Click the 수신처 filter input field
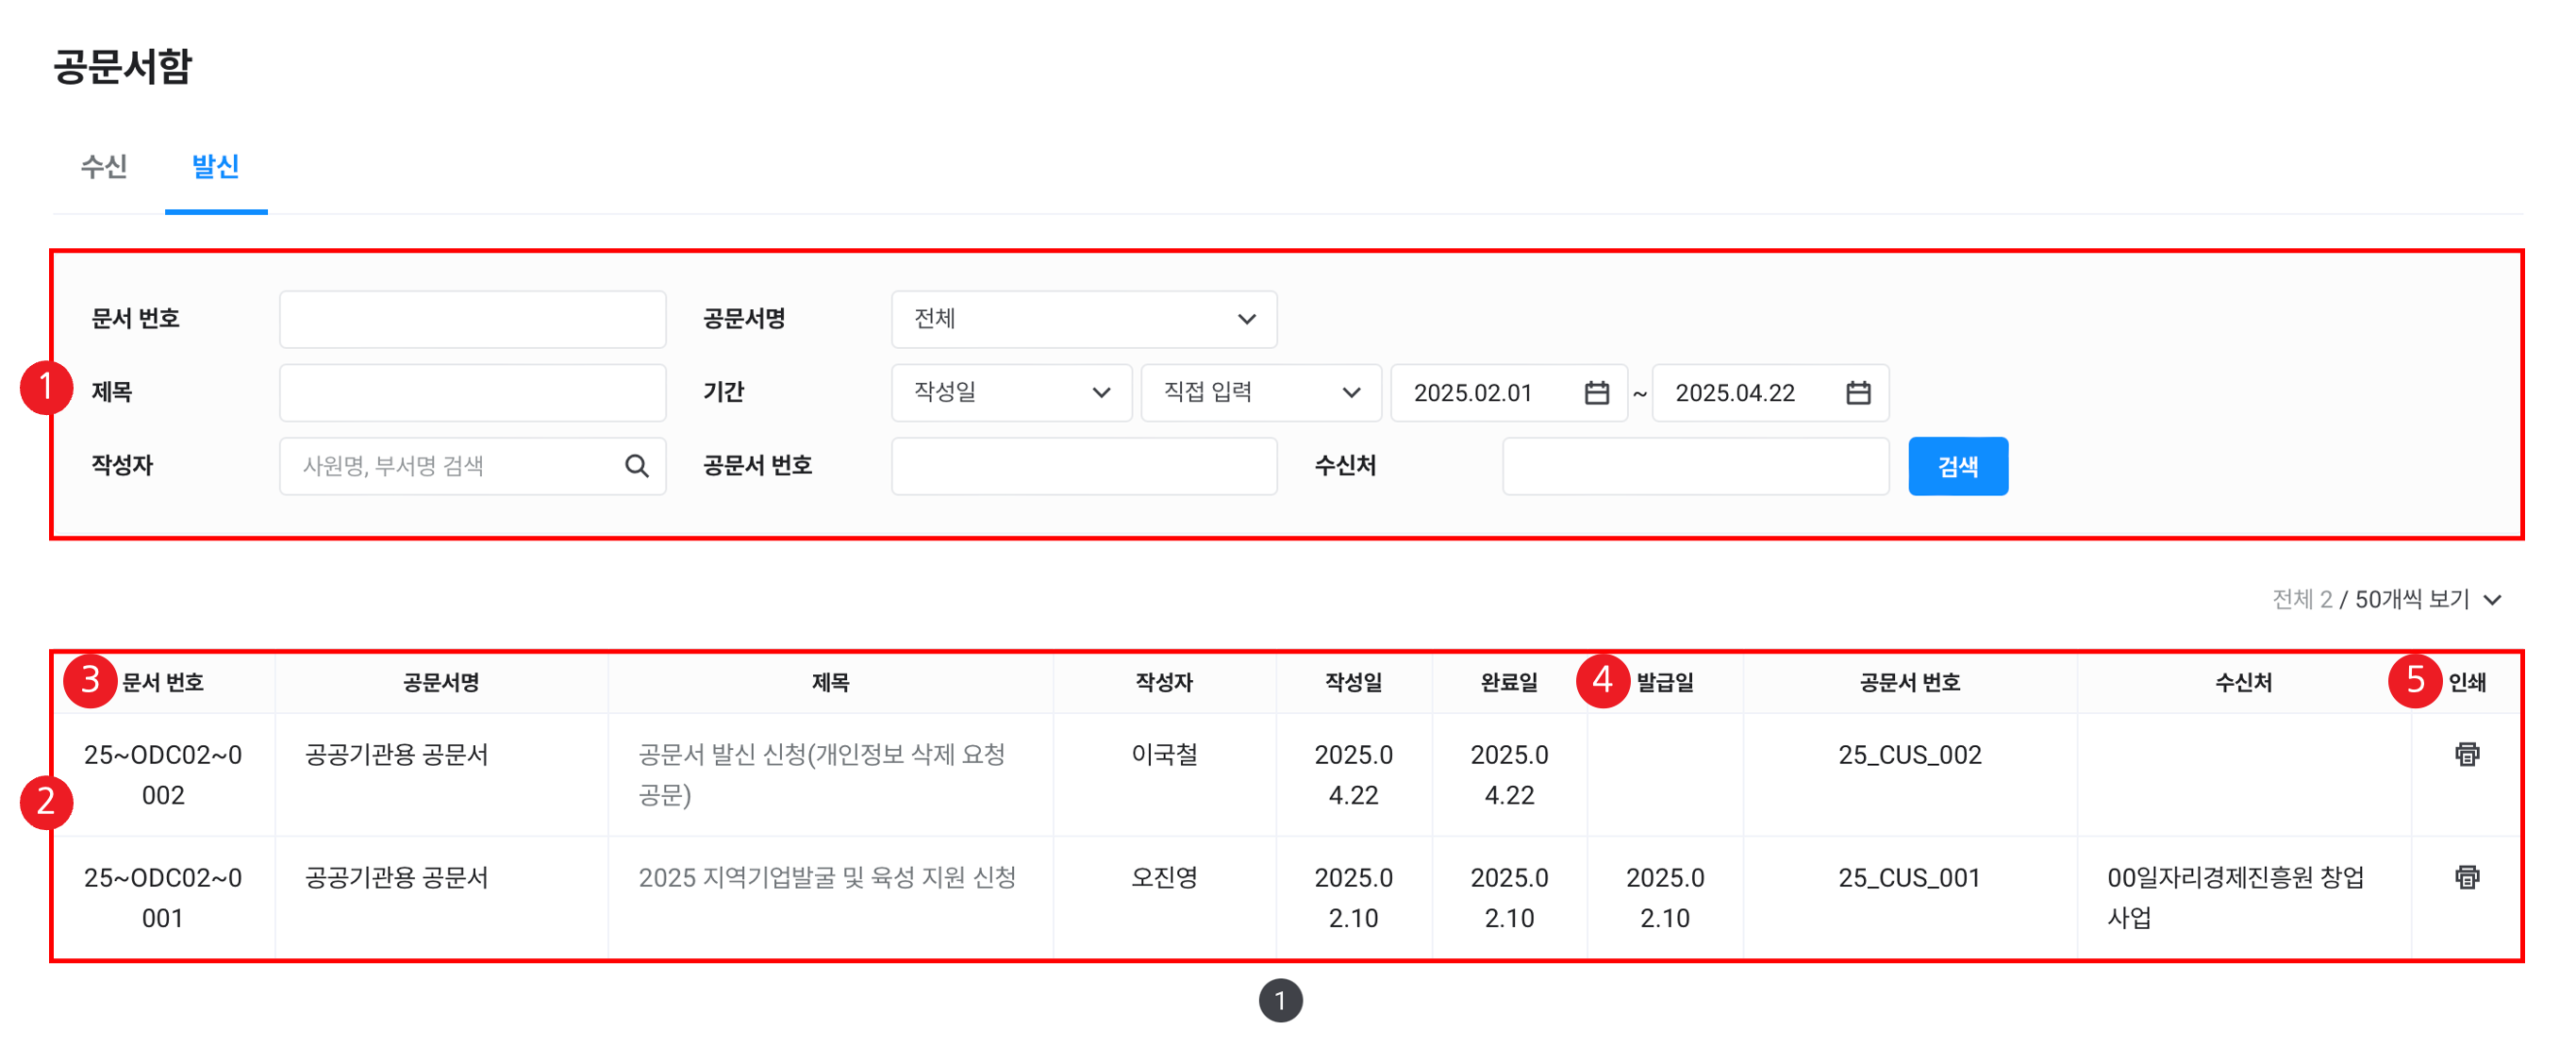The image size is (2576, 1063). [x=1694, y=466]
